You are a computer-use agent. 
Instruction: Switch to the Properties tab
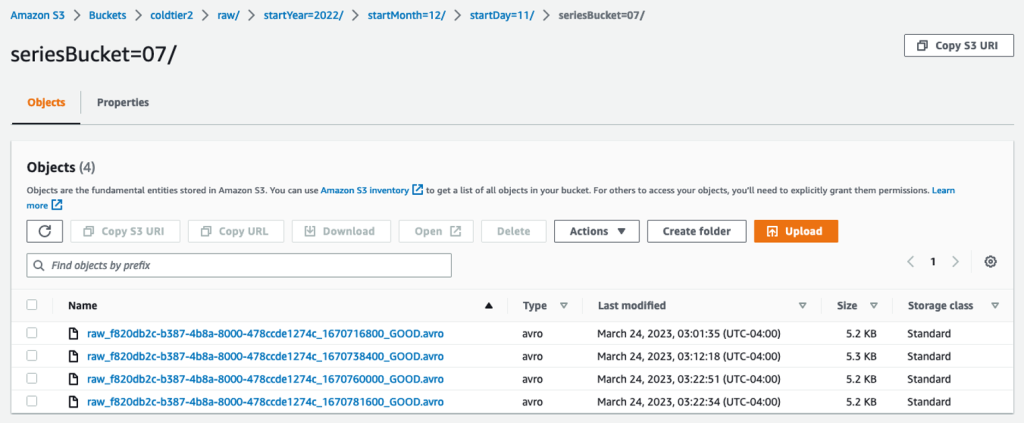pyautogui.click(x=123, y=102)
